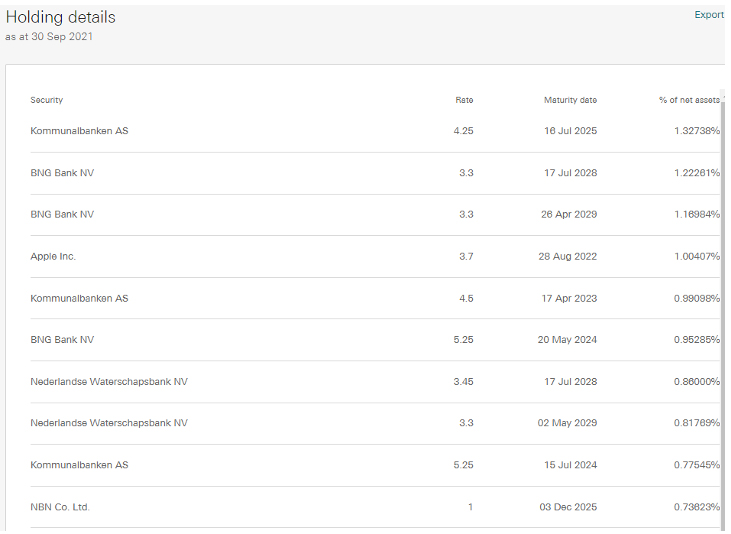Click the 3.7 rate for Apple Inc.
Viewport: 731px width, 534px height.
pyautogui.click(x=466, y=256)
